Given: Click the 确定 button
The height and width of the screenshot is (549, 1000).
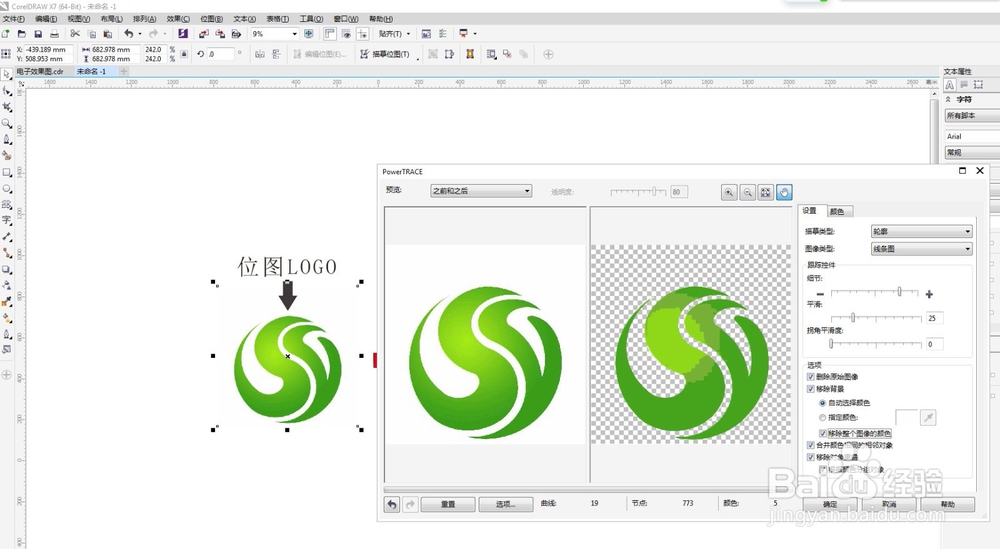Looking at the screenshot, I should (x=829, y=504).
